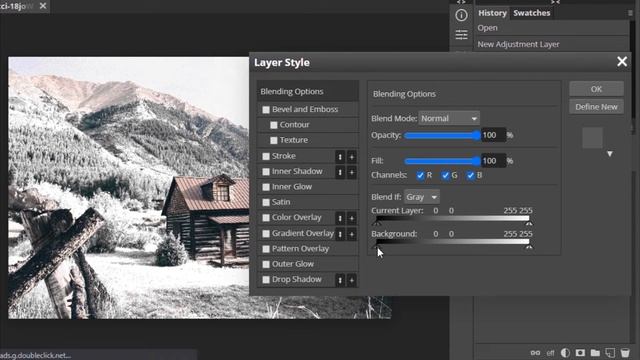Click the Background white point handle
The width and height of the screenshot is (640, 360).
(x=529, y=247)
